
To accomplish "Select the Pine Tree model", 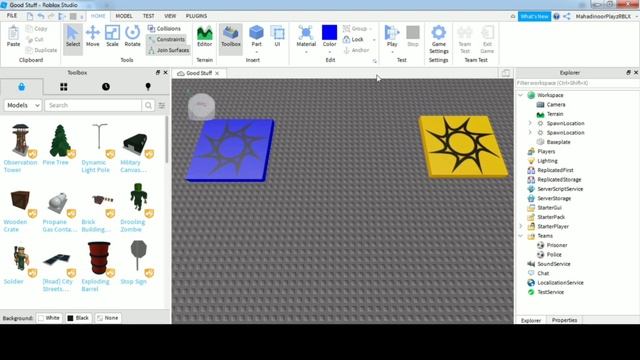I will pos(59,144).
